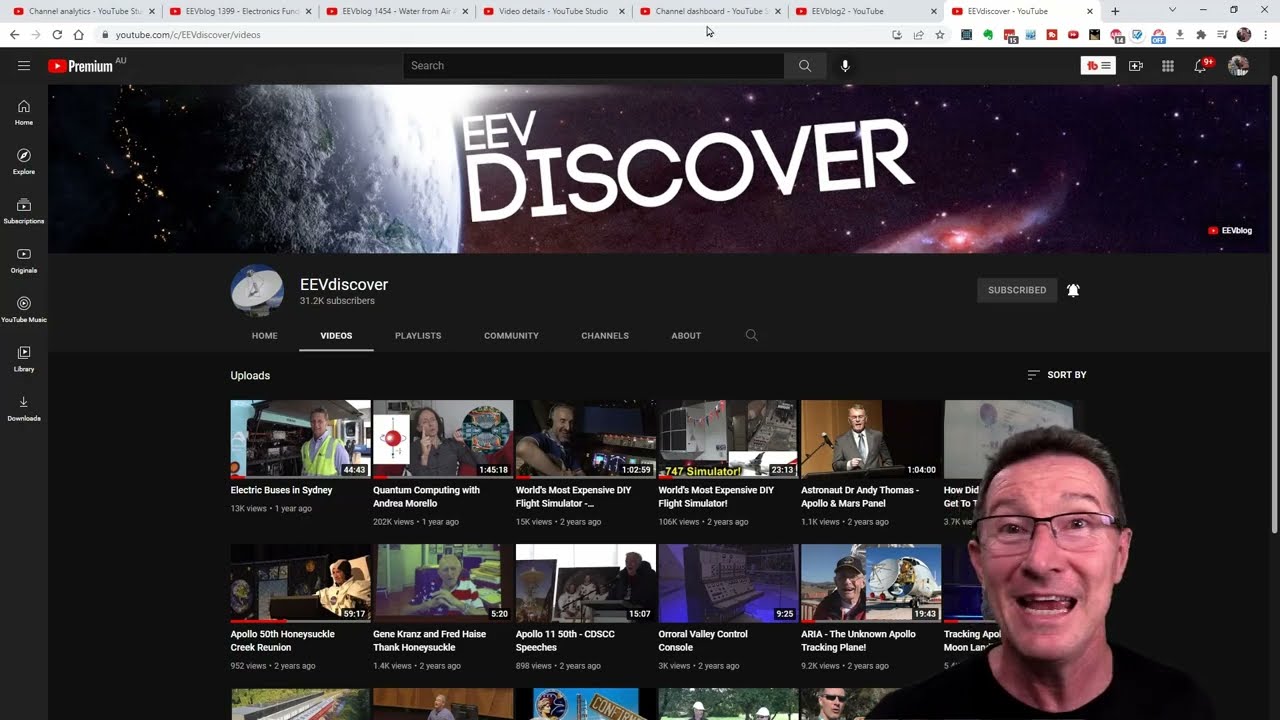The image size is (1280, 720).
Task: Open Gene Kranz and Fred Haise title
Action: pos(430,641)
